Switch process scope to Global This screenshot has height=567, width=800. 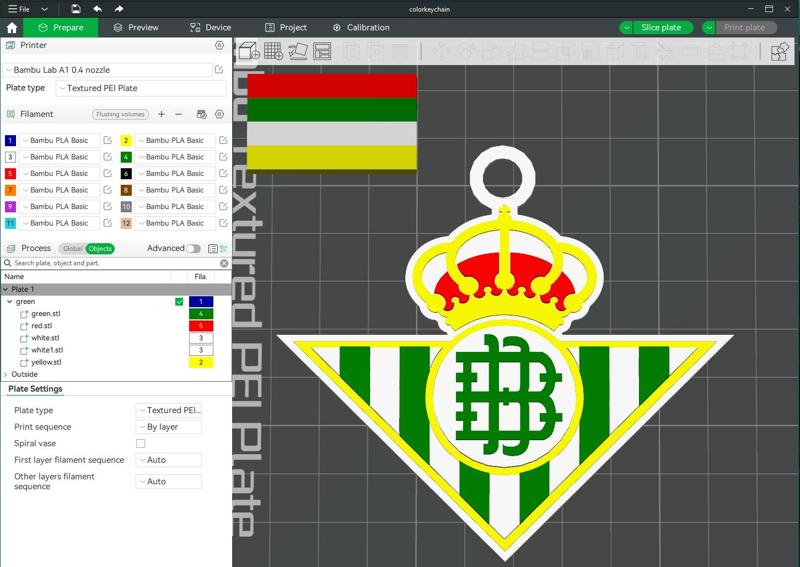click(x=72, y=249)
